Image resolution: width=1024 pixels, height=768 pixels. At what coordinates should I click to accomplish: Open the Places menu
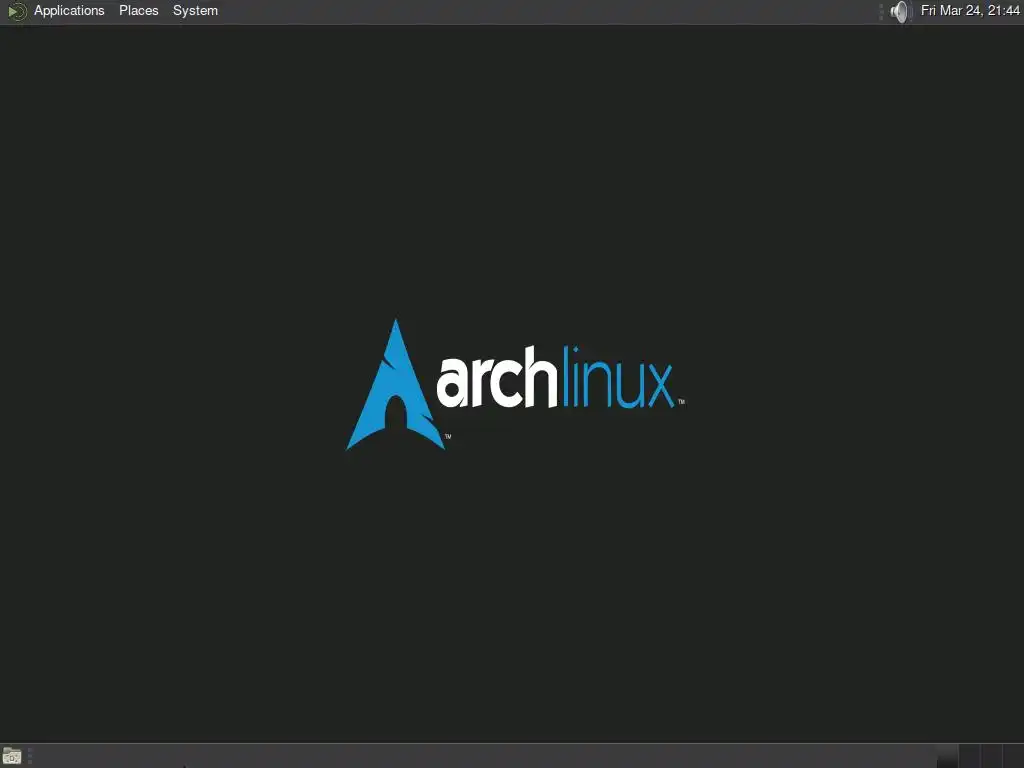138,10
